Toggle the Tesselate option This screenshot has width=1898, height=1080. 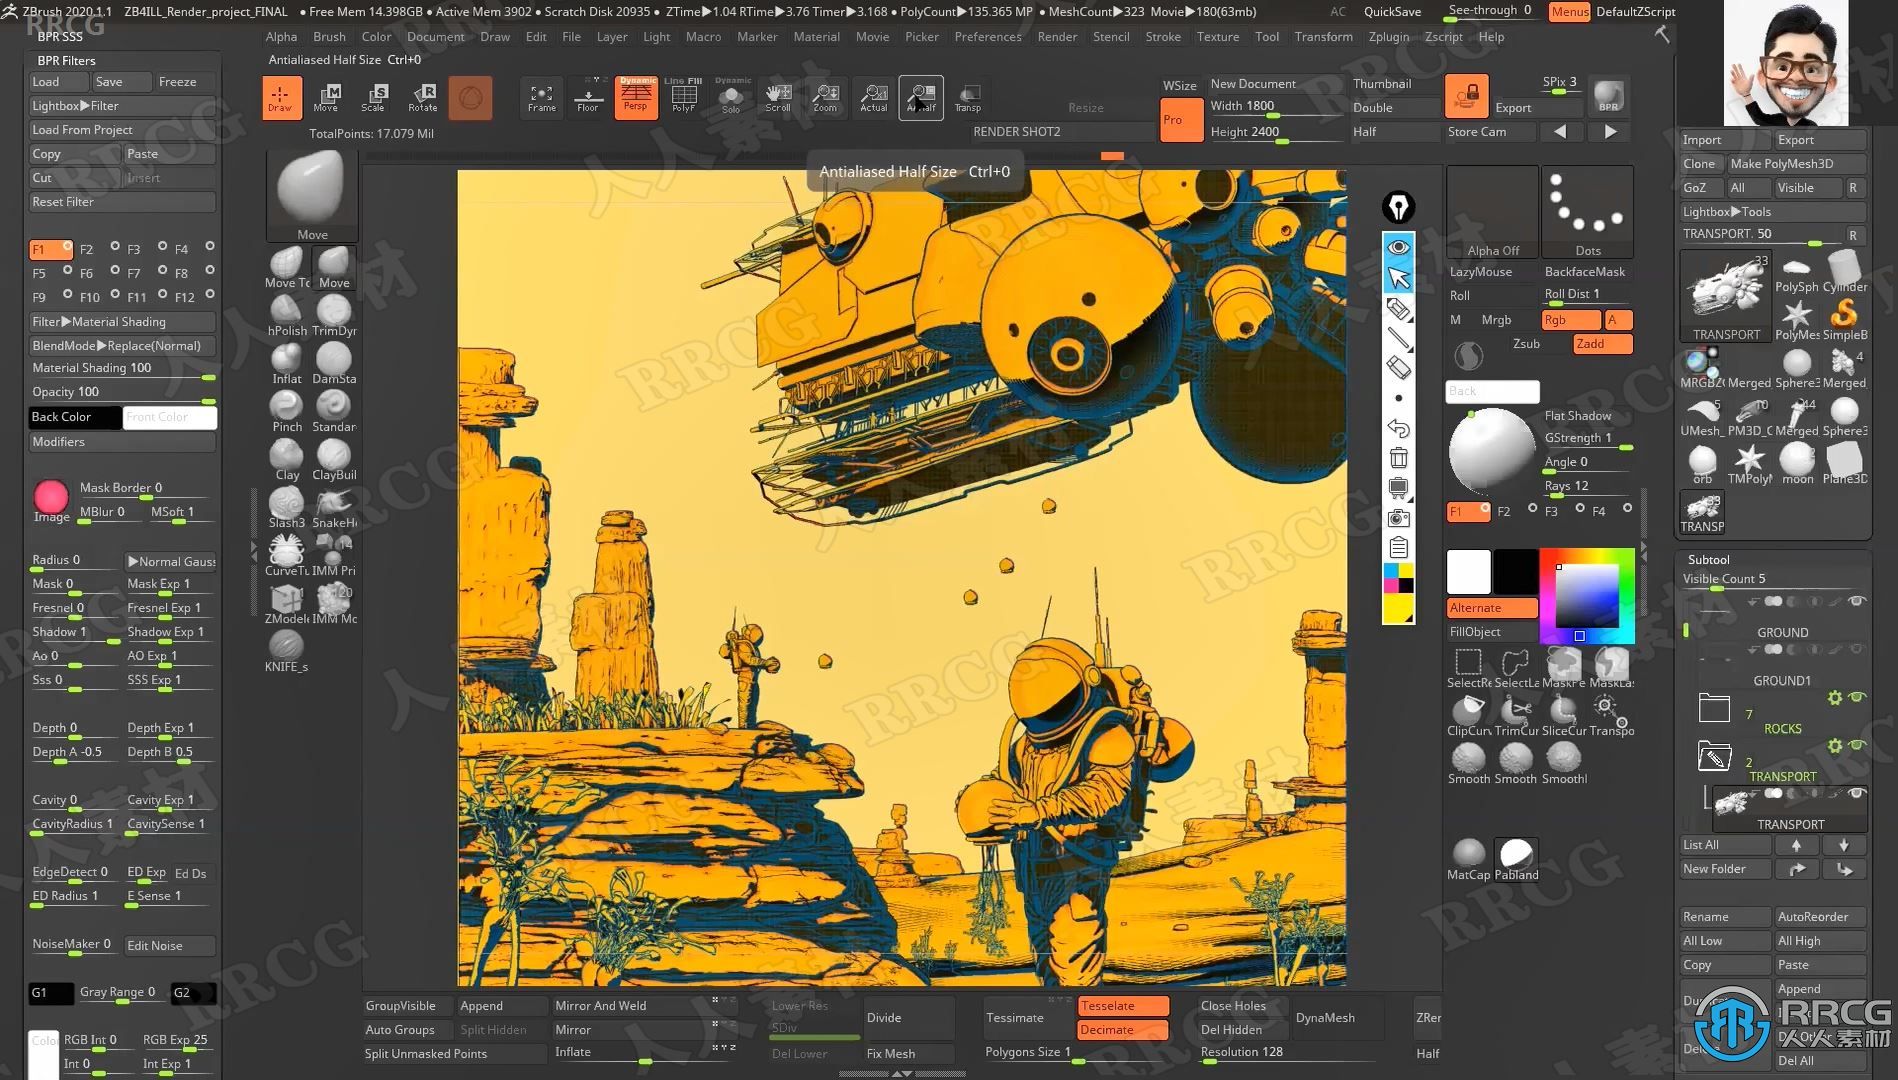[x=1123, y=1006]
